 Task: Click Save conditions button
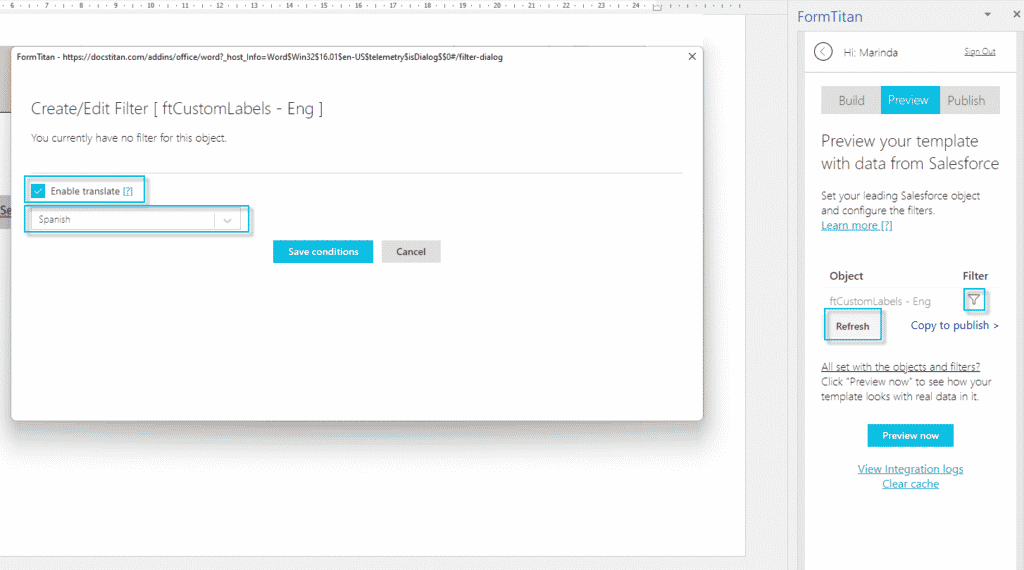coord(323,251)
